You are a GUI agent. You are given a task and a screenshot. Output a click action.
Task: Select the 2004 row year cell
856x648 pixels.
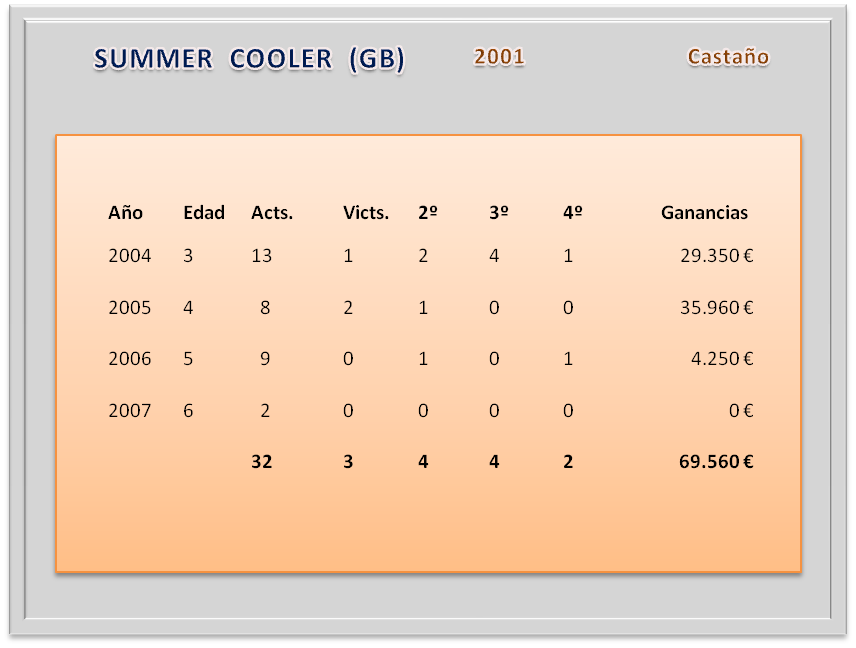(x=130, y=256)
